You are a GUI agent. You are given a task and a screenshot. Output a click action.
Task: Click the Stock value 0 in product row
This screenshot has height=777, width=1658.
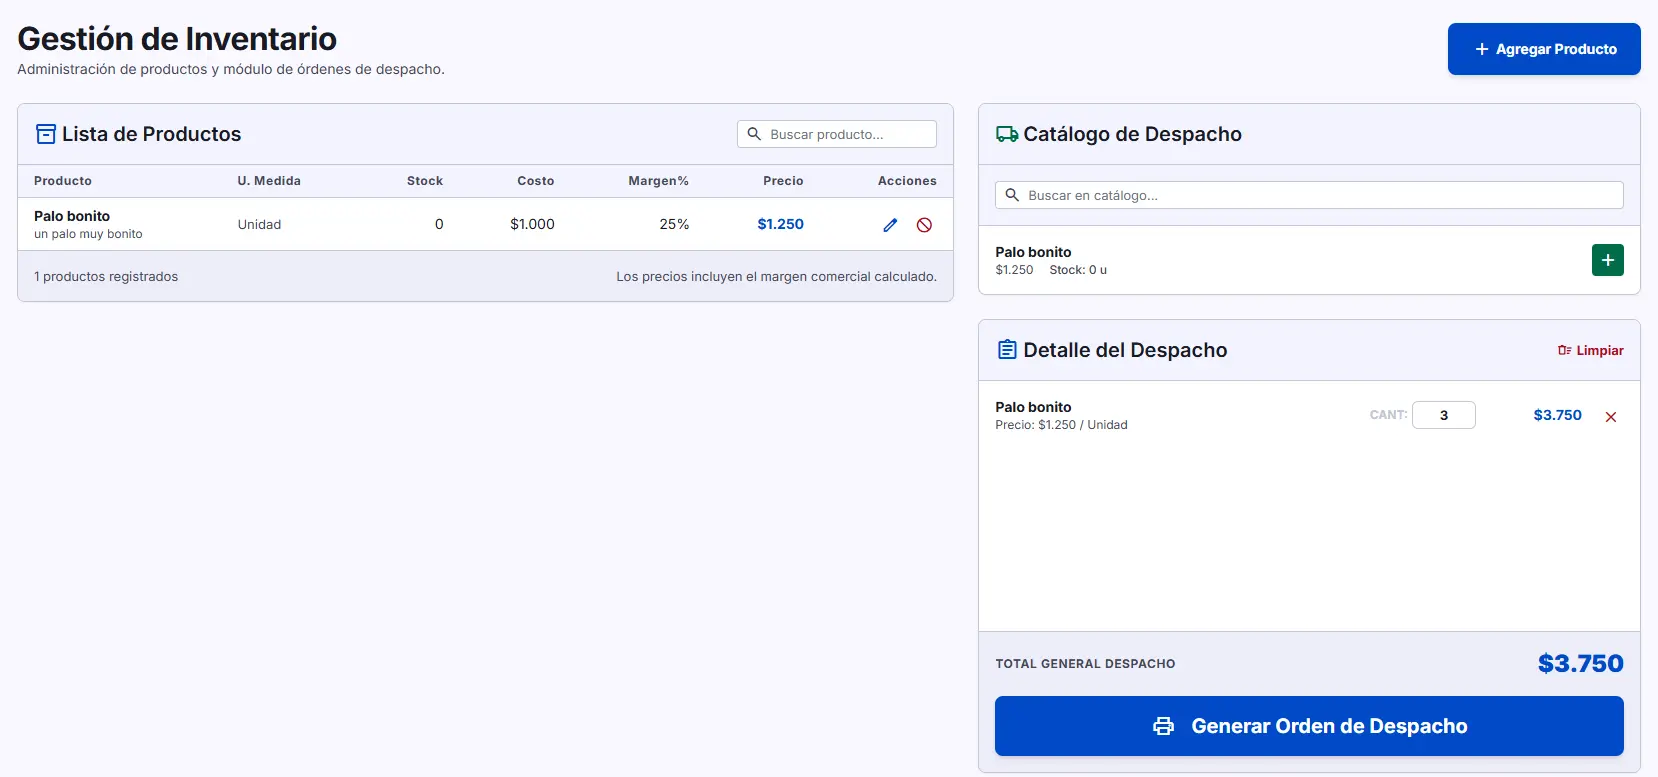[439, 224]
